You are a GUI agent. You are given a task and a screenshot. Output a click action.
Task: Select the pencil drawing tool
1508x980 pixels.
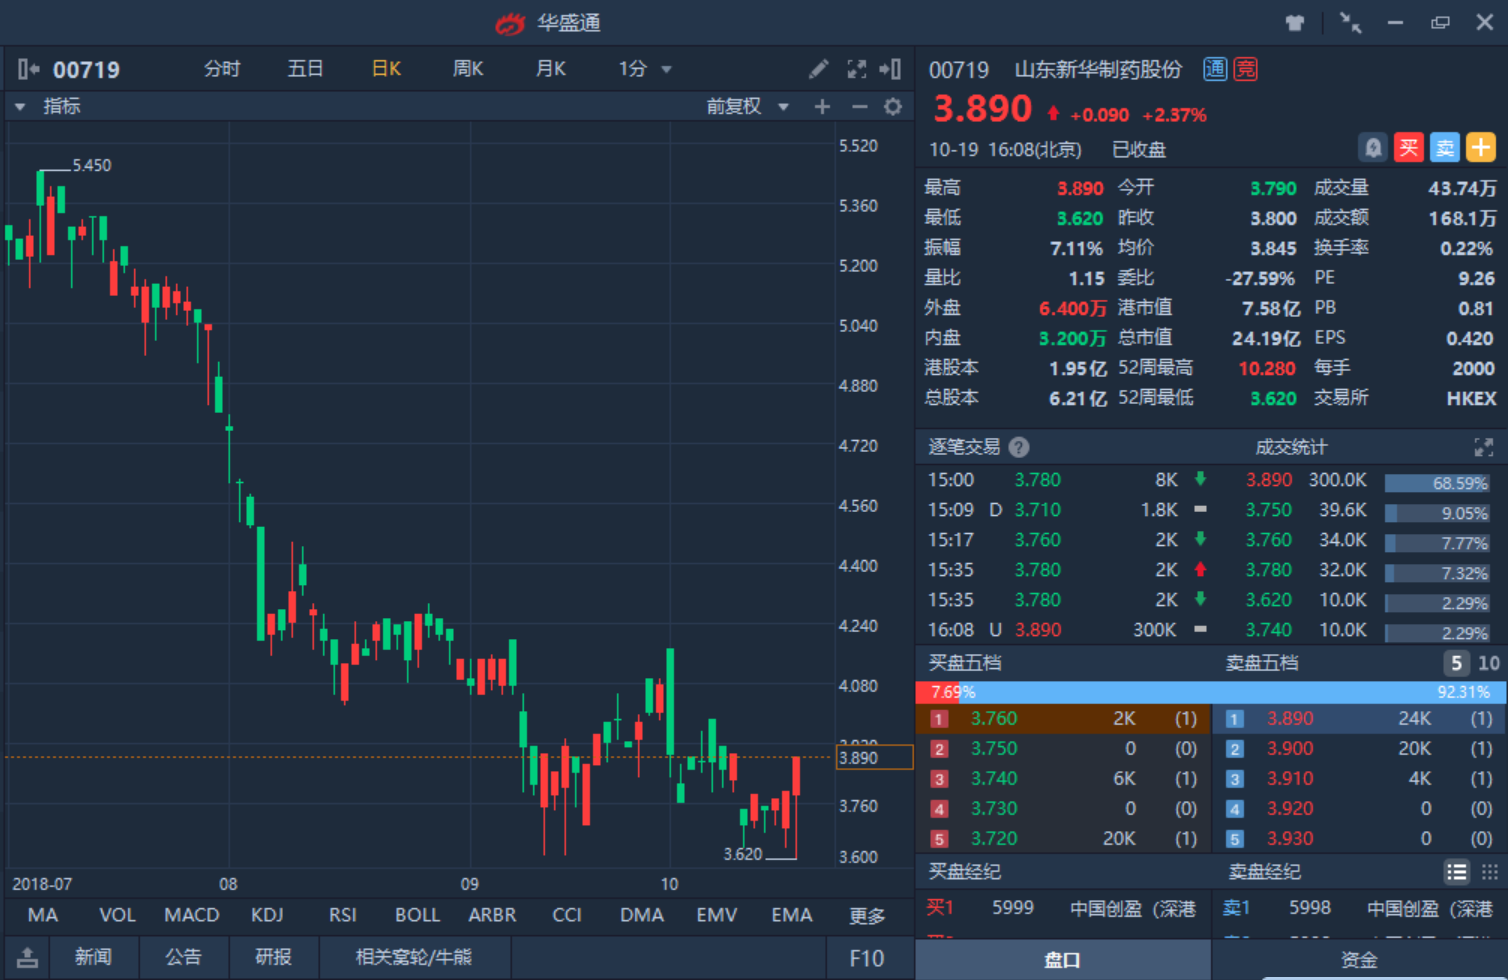tap(818, 69)
